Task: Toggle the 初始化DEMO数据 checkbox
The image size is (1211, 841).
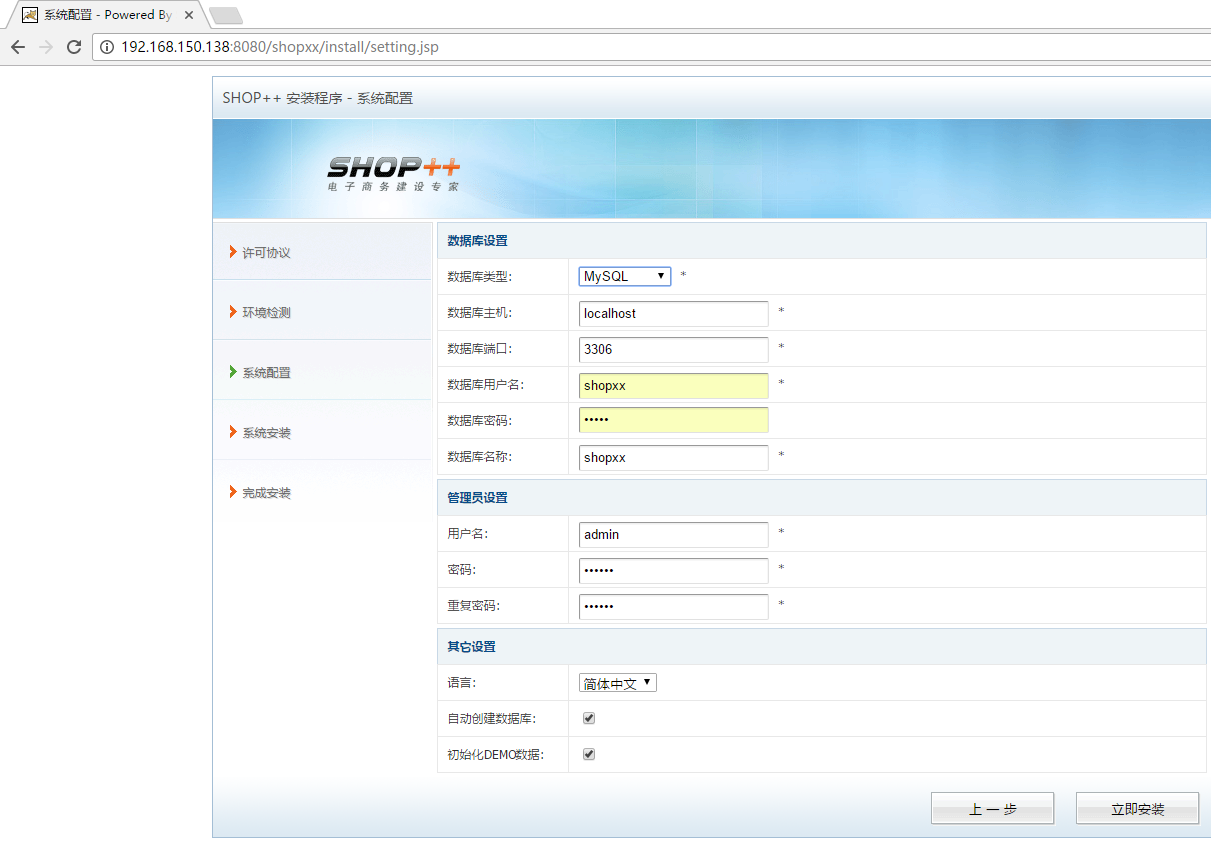Action: point(589,754)
